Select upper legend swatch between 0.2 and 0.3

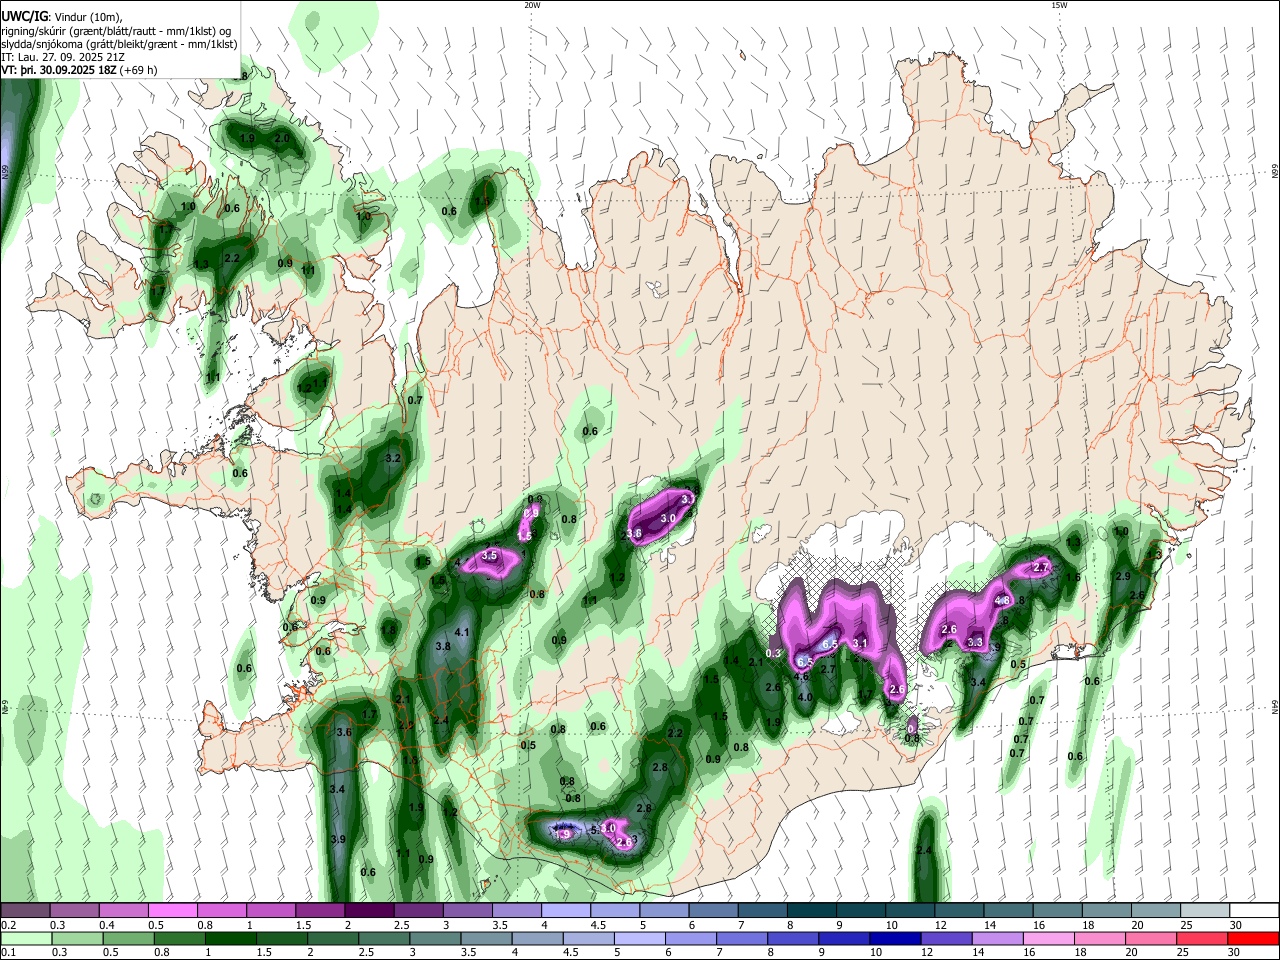(25, 910)
